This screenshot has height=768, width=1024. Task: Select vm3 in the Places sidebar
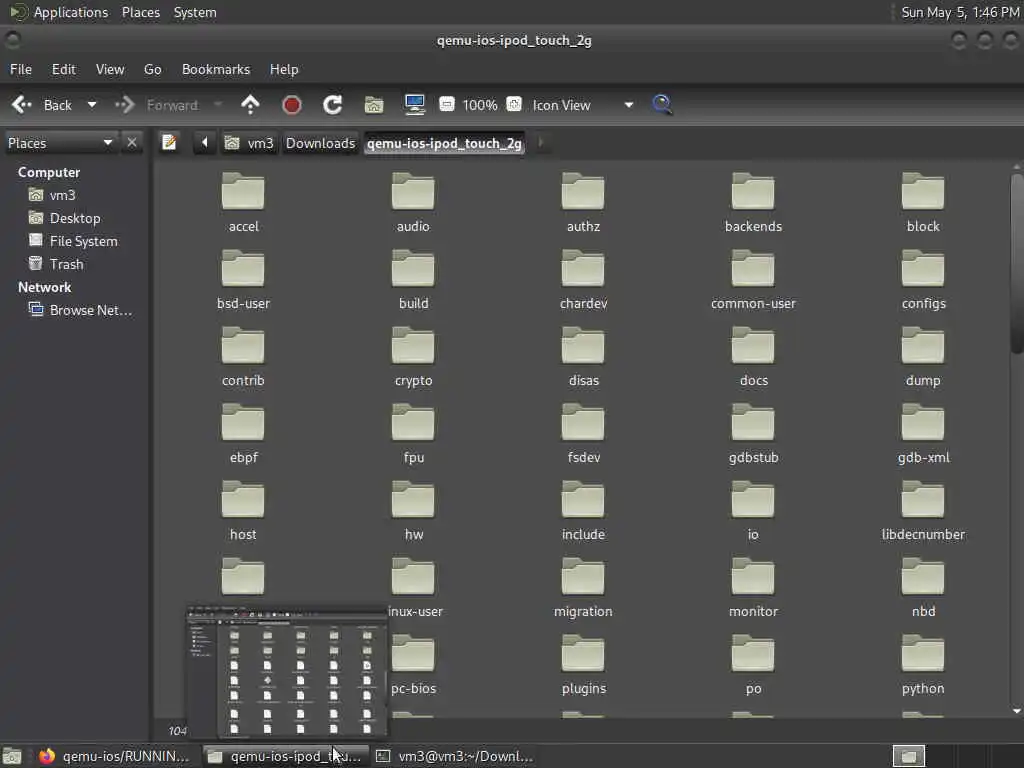[52, 195]
